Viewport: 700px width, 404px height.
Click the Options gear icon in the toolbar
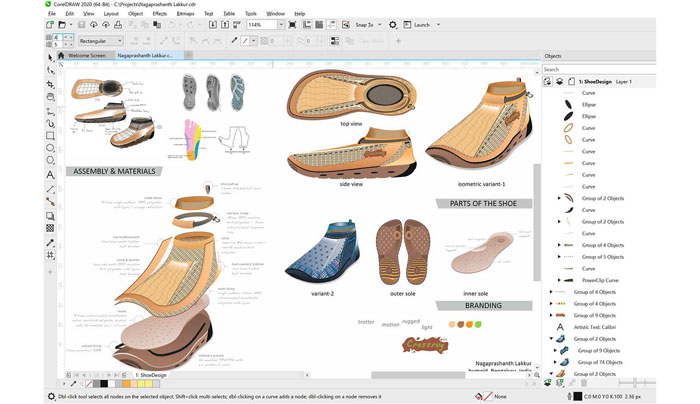393,24
